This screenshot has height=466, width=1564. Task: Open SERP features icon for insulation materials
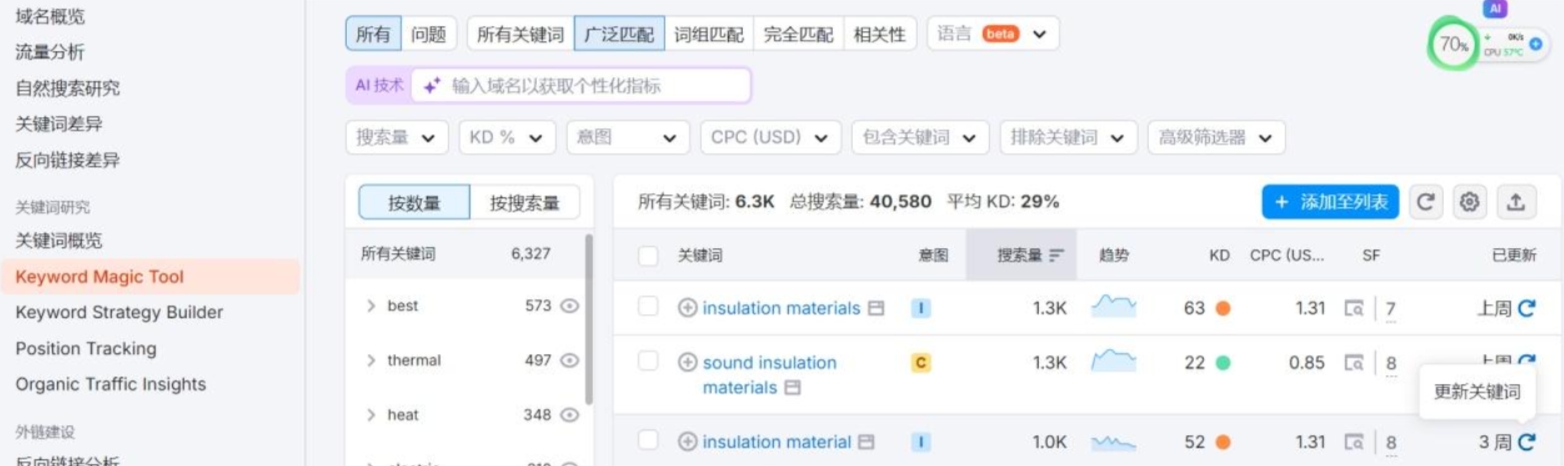(x=1354, y=308)
